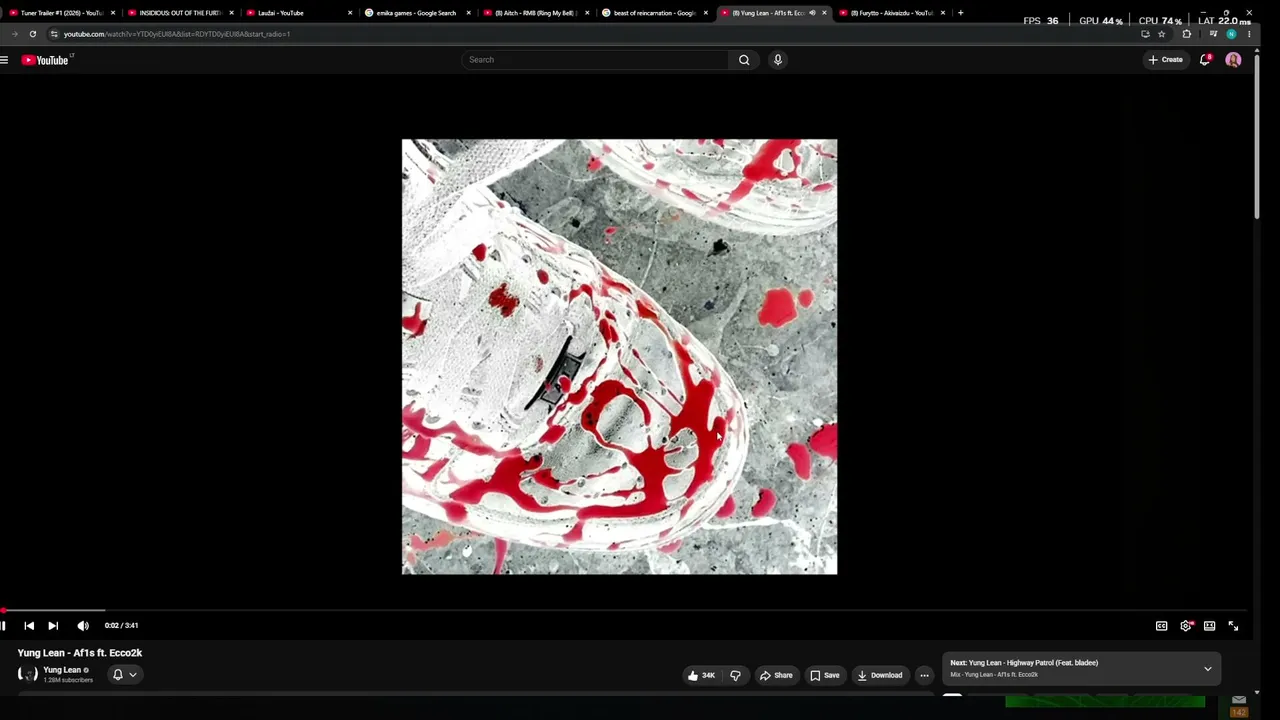Start voice search with the microphone
The image size is (1280, 720).
[x=778, y=60]
